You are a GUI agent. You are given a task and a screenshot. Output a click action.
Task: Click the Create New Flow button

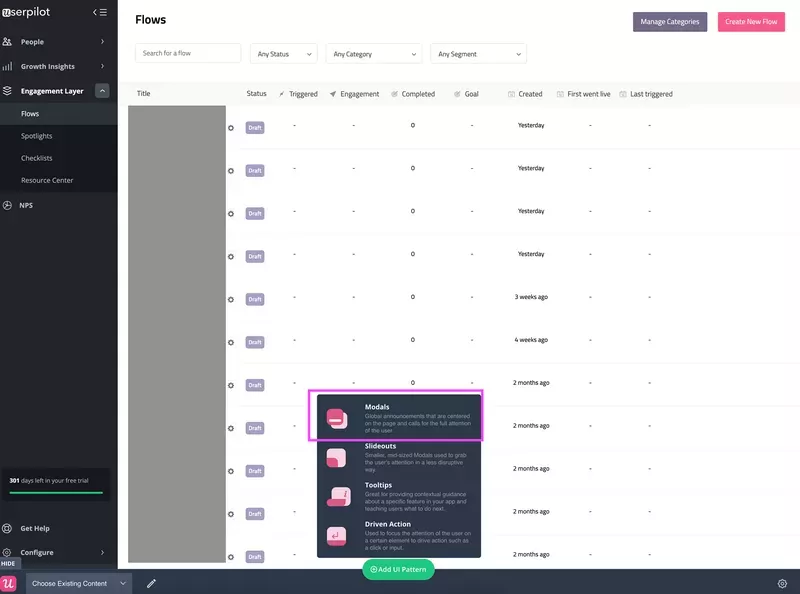(x=750, y=20)
